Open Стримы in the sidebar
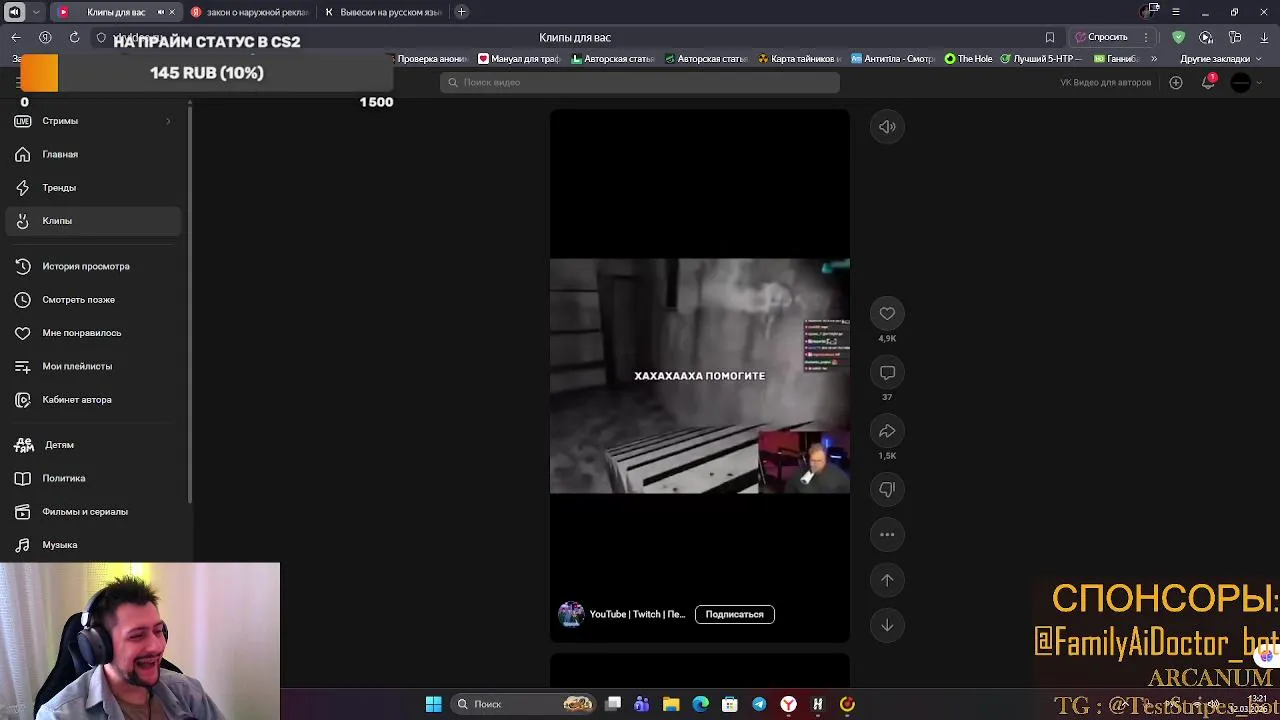The image size is (1280, 720). (93, 121)
